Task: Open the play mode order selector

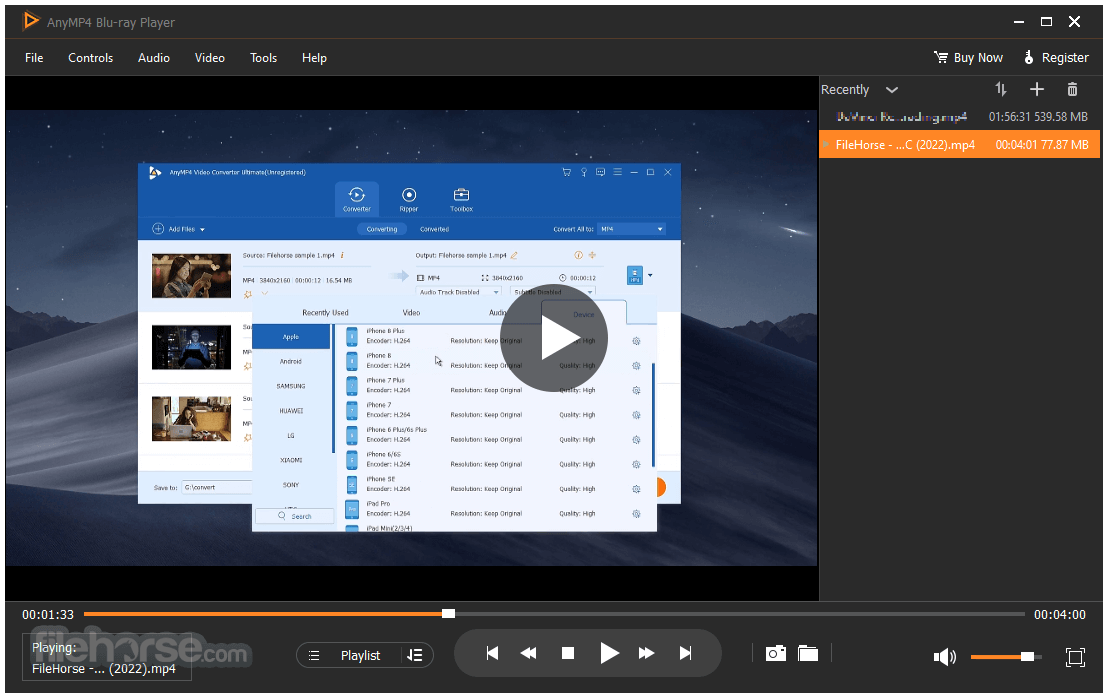Action: tap(416, 656)
